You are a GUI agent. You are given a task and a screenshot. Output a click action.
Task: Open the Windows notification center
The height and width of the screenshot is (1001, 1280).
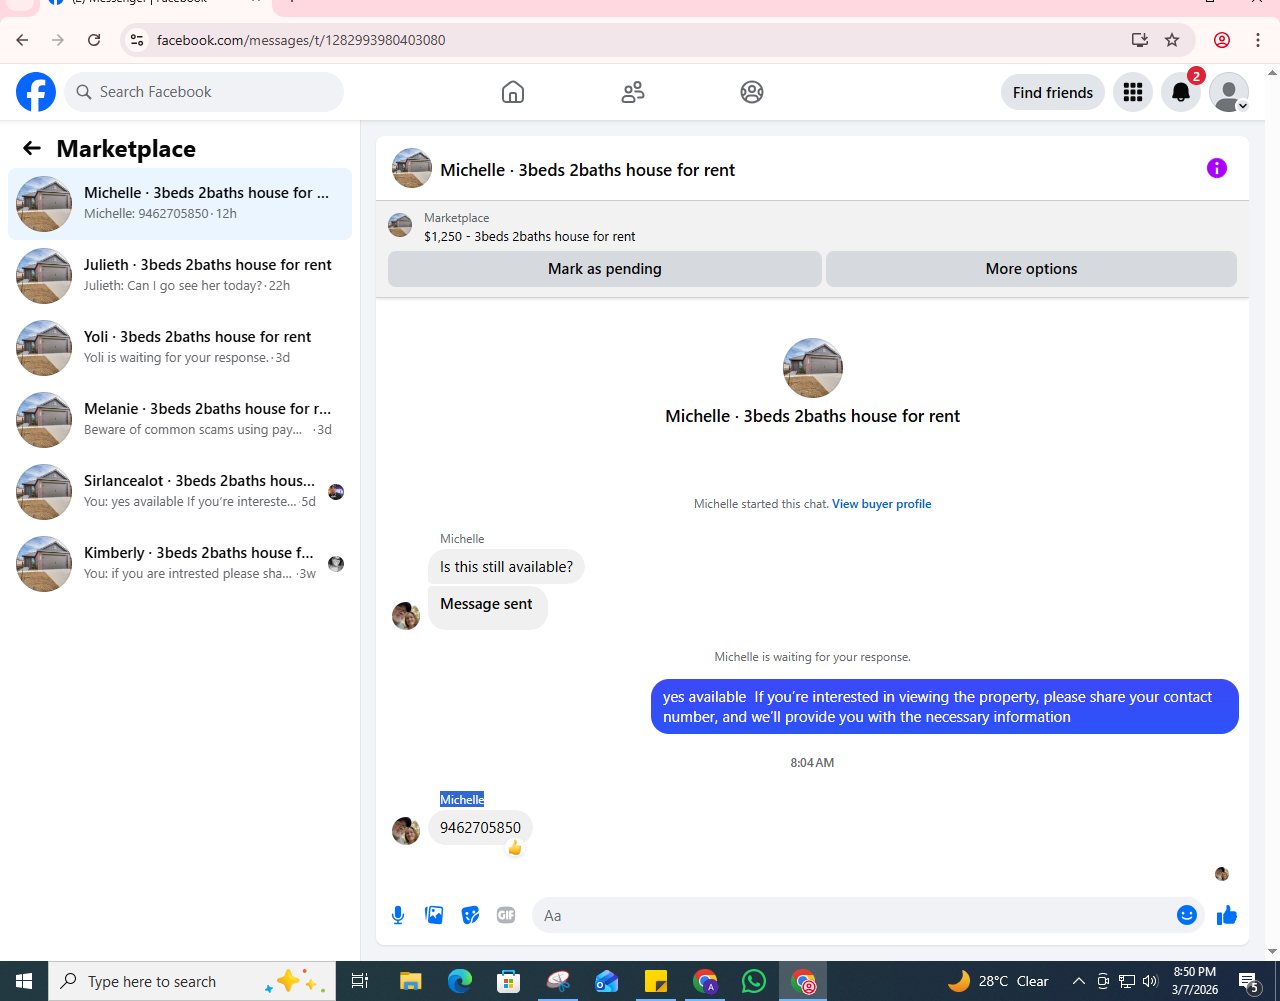1248,981
